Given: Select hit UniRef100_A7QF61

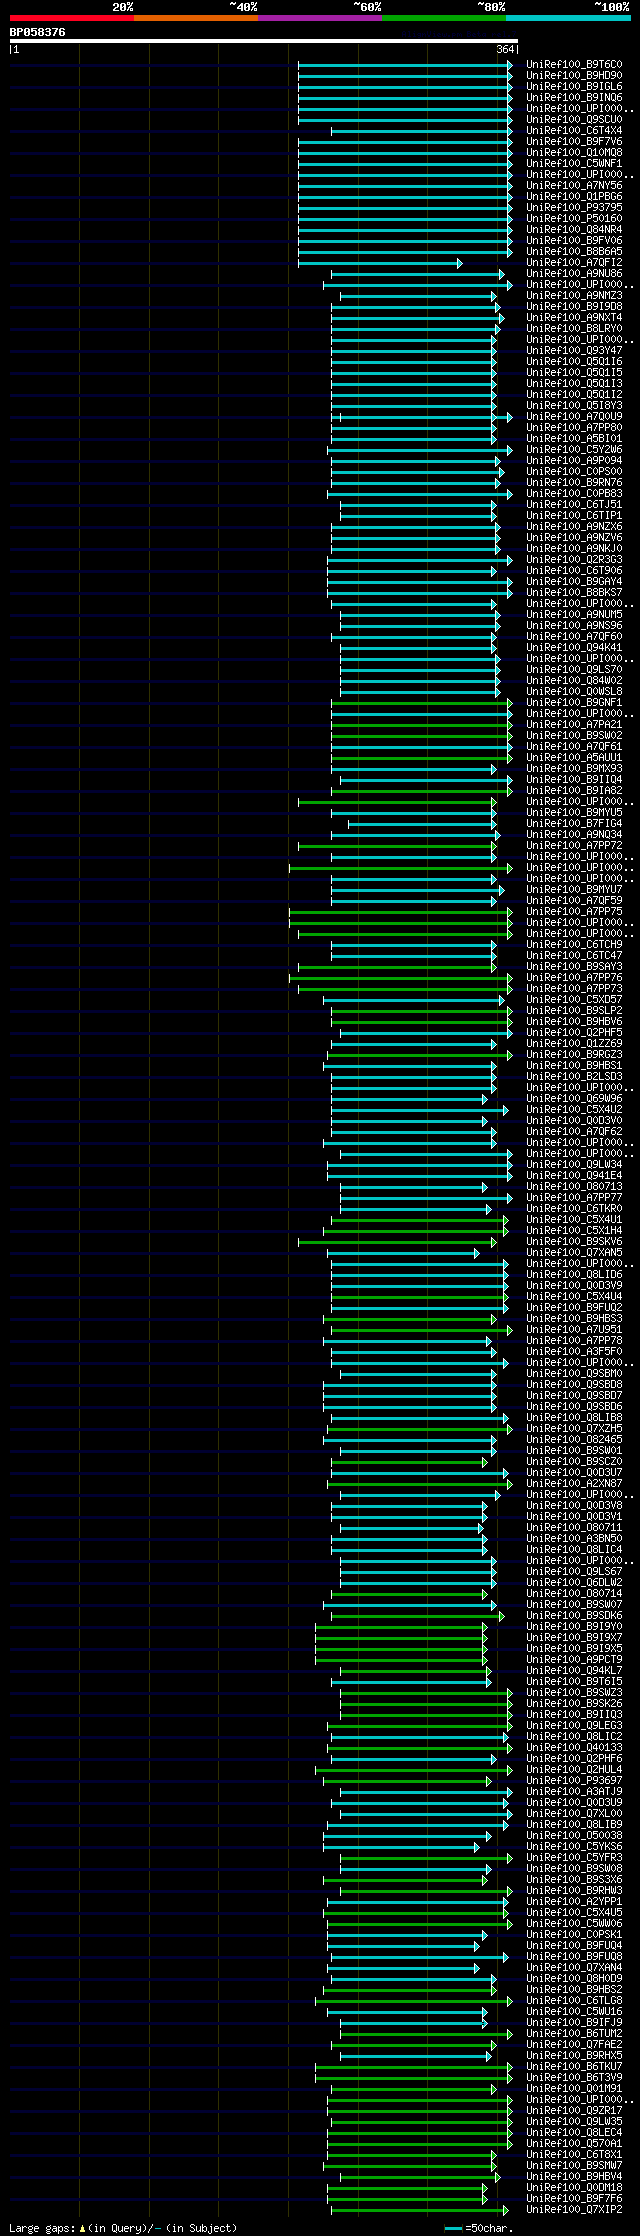Looking at the screenshot, I should point(574,747).
